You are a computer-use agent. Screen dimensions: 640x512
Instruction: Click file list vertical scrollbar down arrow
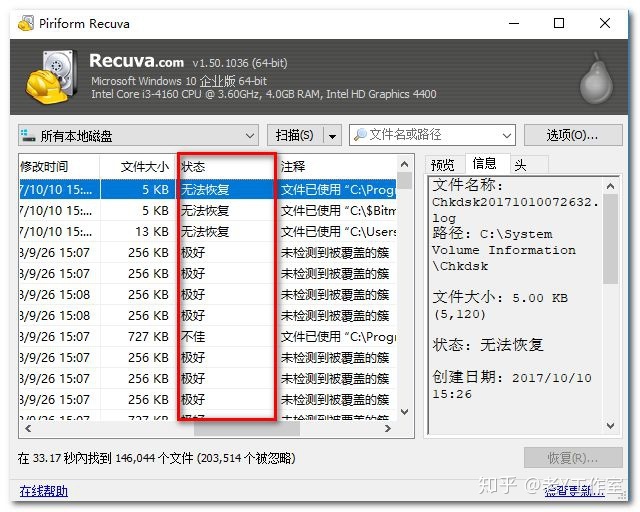(404, 412)
